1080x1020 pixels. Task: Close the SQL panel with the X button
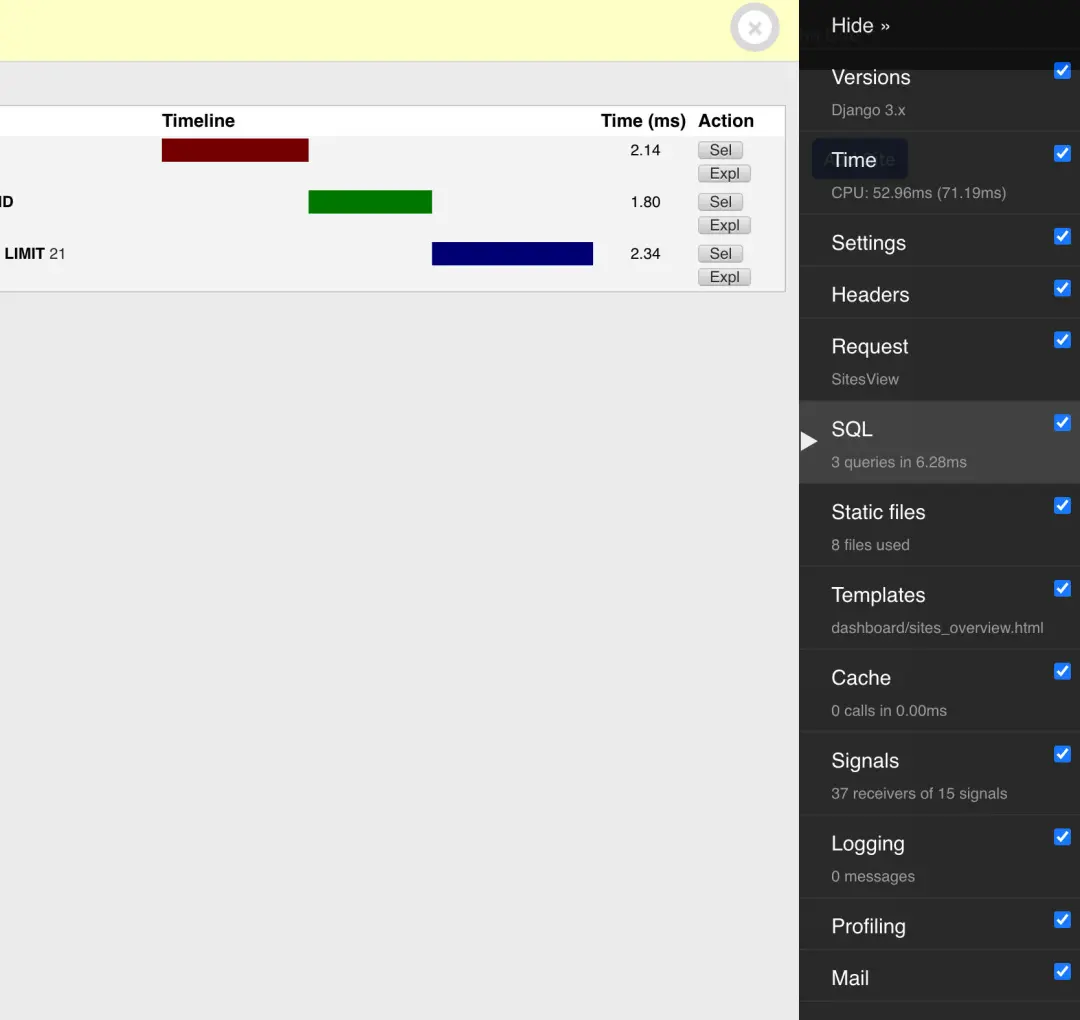755,28
